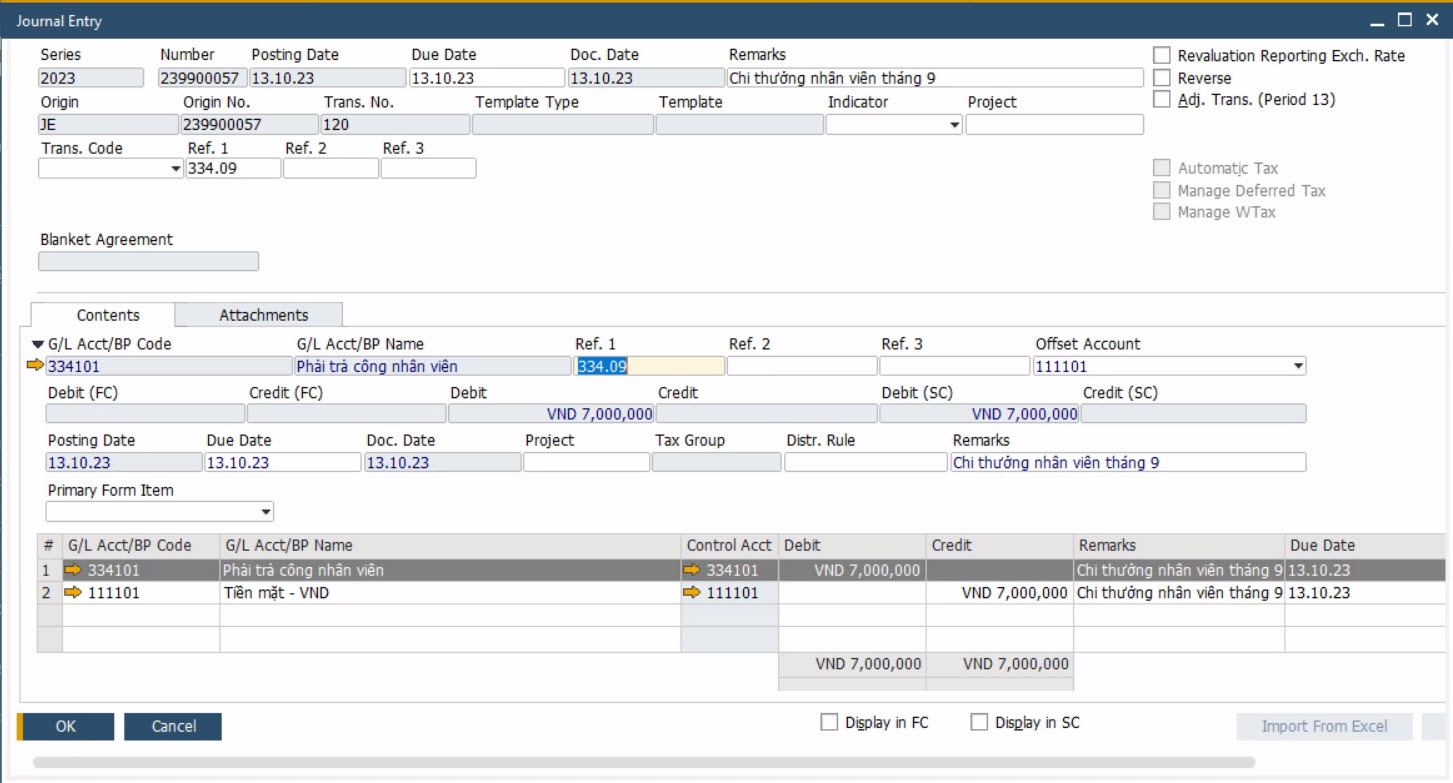The image size is (1453, 783).
Task: Click row 2 due date 13.10.23 cell
Action: pos(1365,593)
